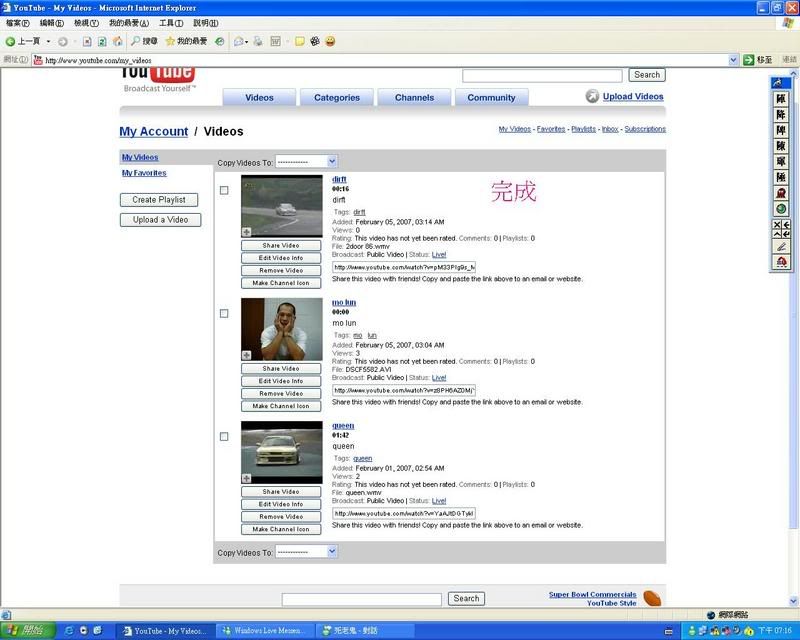
Task: Click the top icon of IME toolbar
Action: (781, 83)
